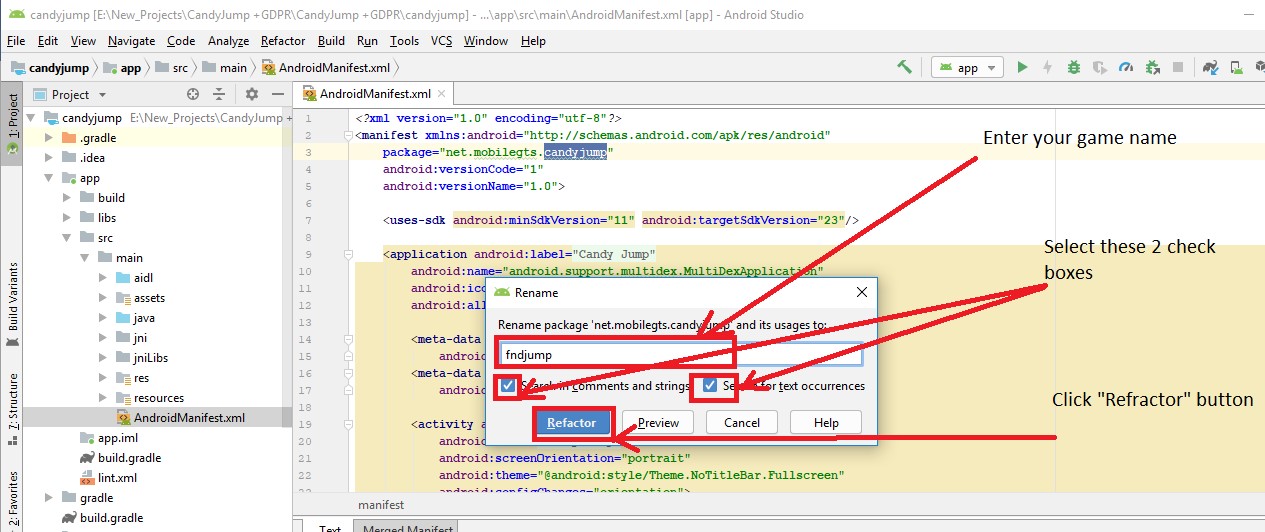Click the scroll-from-source target icon in Project panel

point(193,94)
